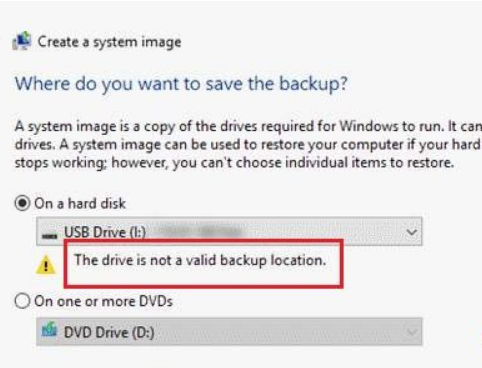This screenshot has height=368, width=482.
Task: Open the USB Drive (I:) combo box
Action: pyautogui.click(x=229, y=231)
